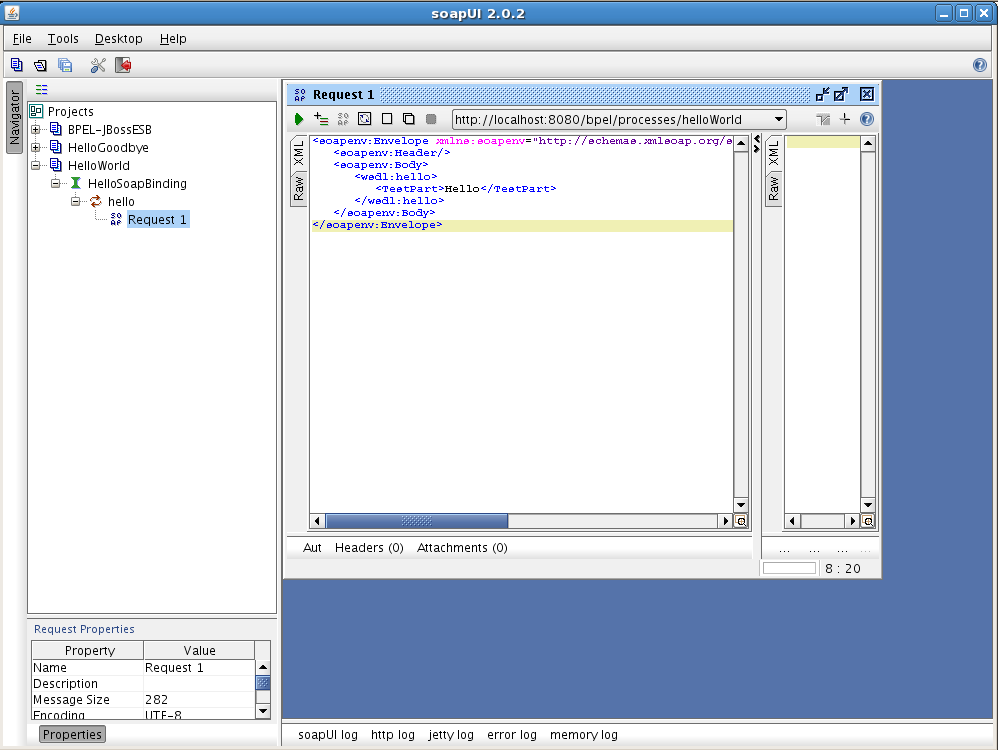Switch request editor to Raw view
This screenshot has height=750, width=998.
click(298, 188)
